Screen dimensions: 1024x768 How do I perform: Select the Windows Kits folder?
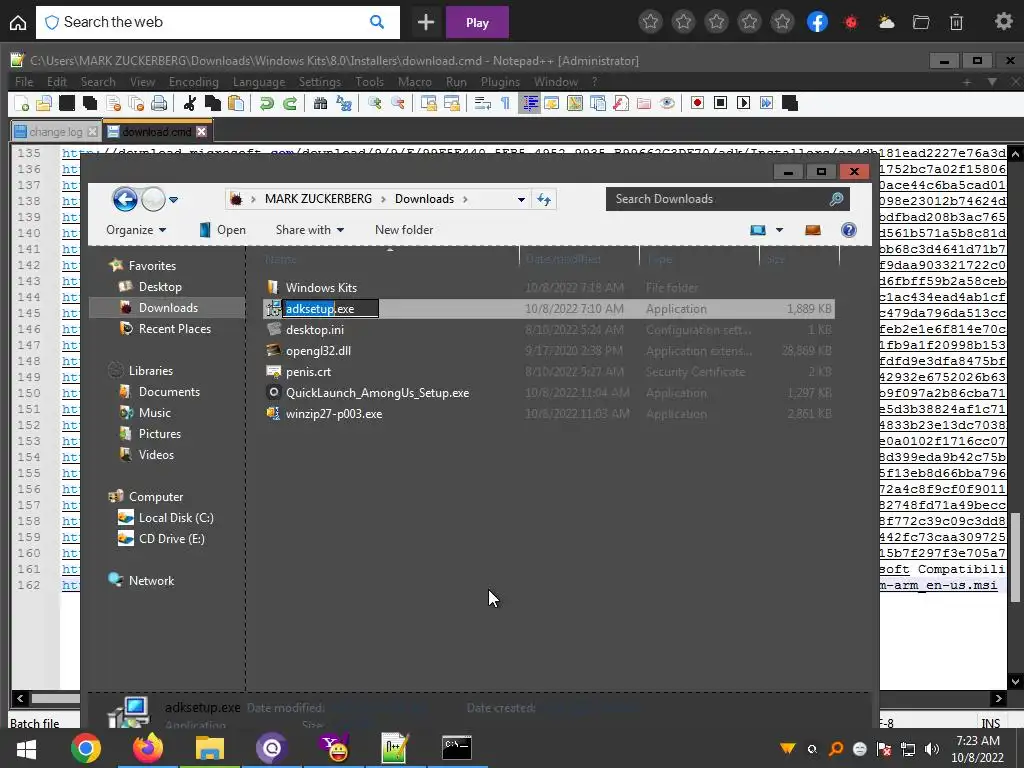point(321,287)
